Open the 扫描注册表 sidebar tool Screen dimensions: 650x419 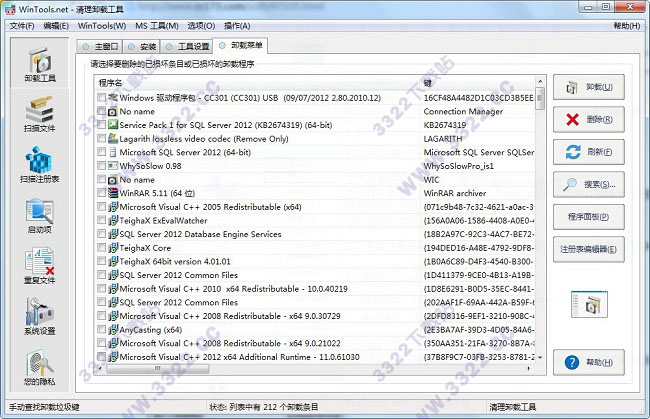click(x=40, y=165)
